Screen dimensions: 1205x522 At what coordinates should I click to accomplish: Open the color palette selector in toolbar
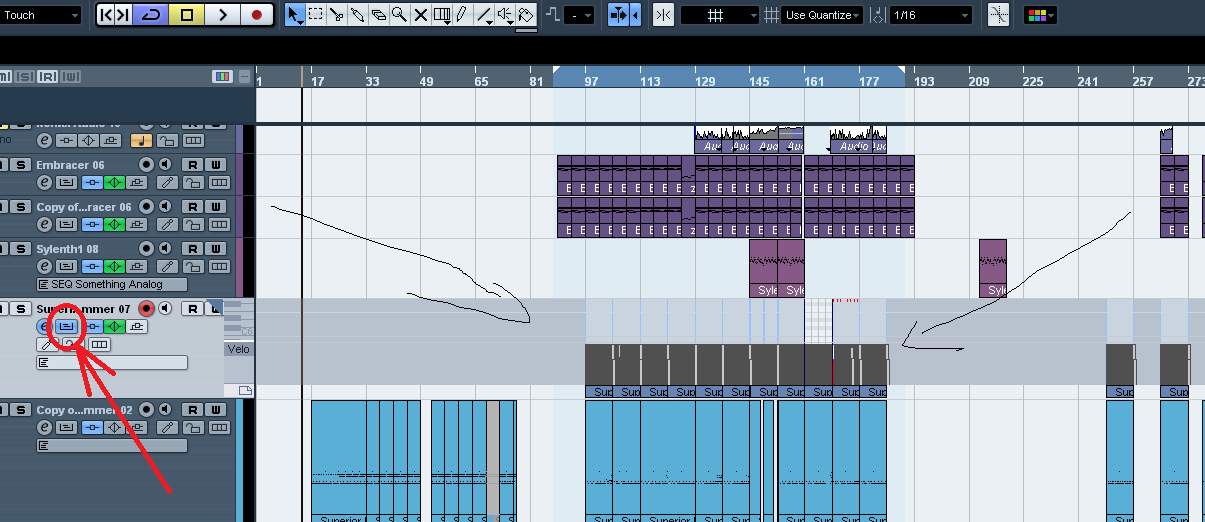tap(1040, 15)
